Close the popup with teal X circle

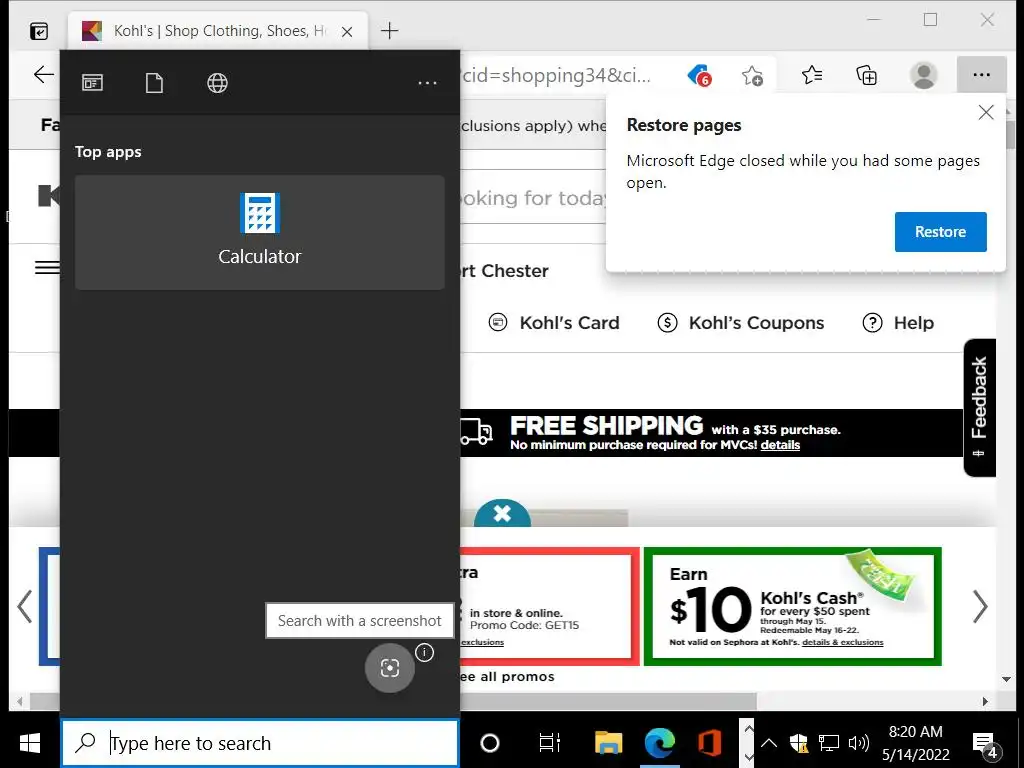[x=502, y=514]
